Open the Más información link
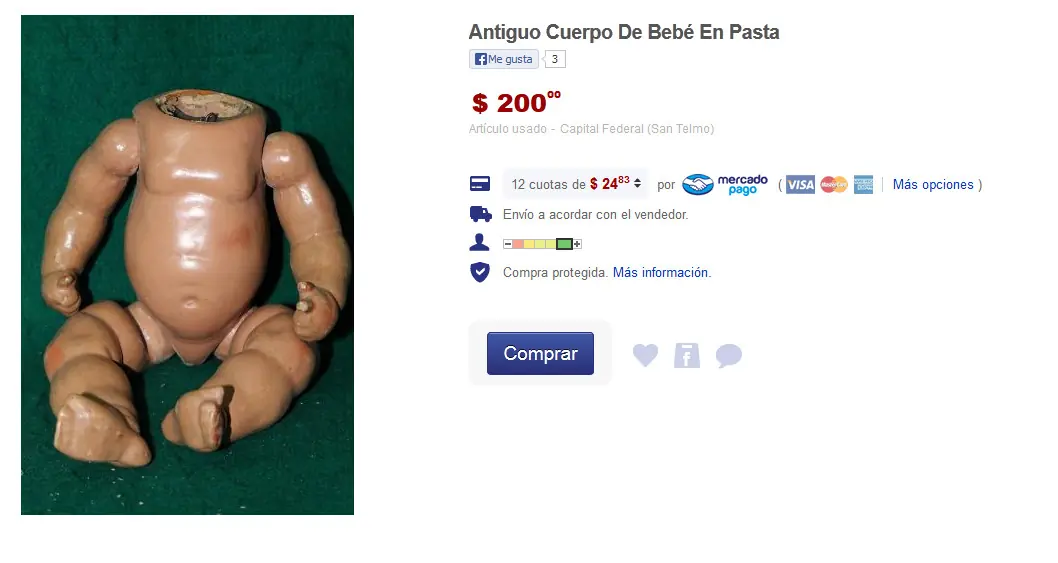This screenshot has height=563, width=1058. pos(662,273)
